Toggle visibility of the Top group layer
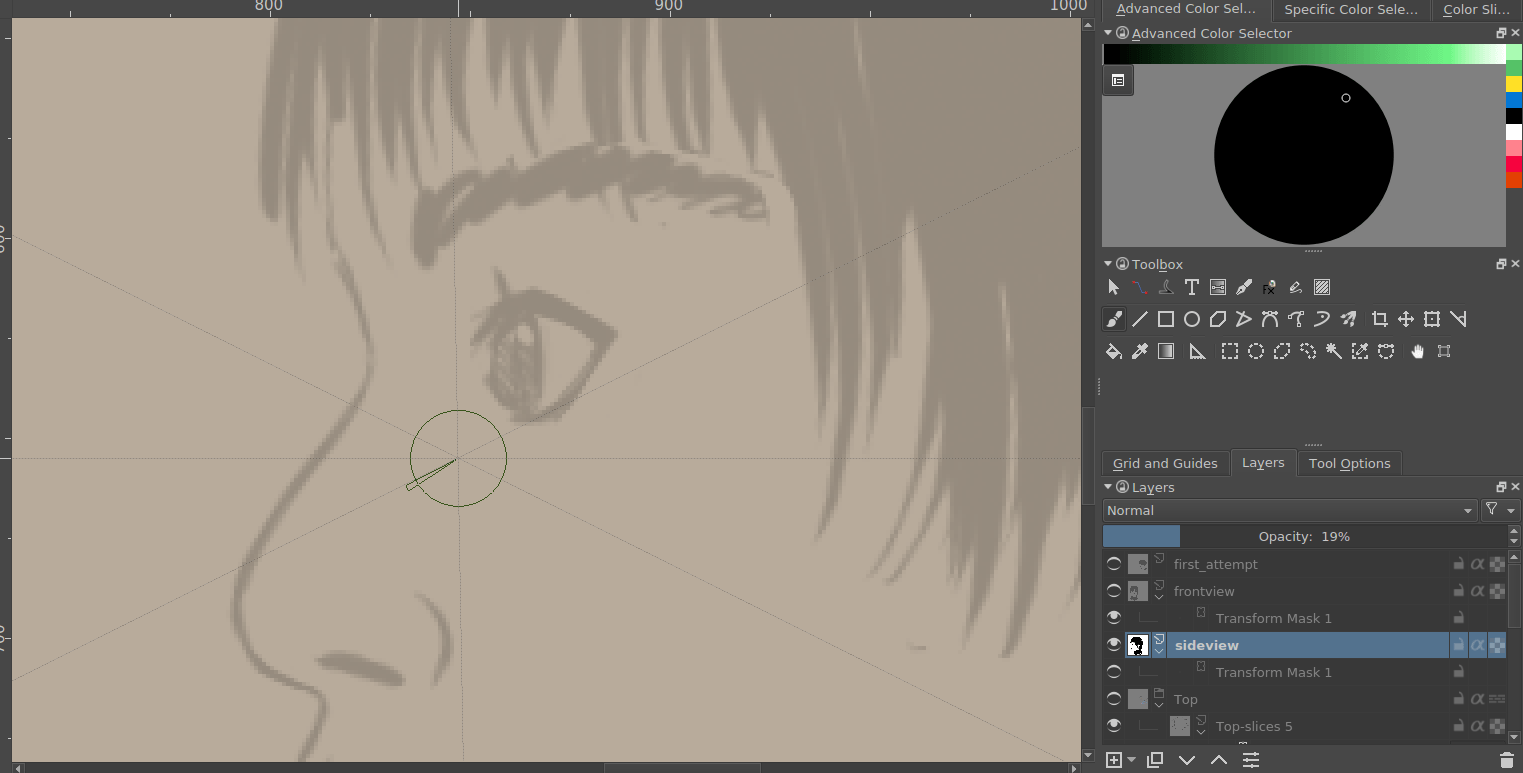The height and width of the screenshot is (773, 1523). [1113, 699]
